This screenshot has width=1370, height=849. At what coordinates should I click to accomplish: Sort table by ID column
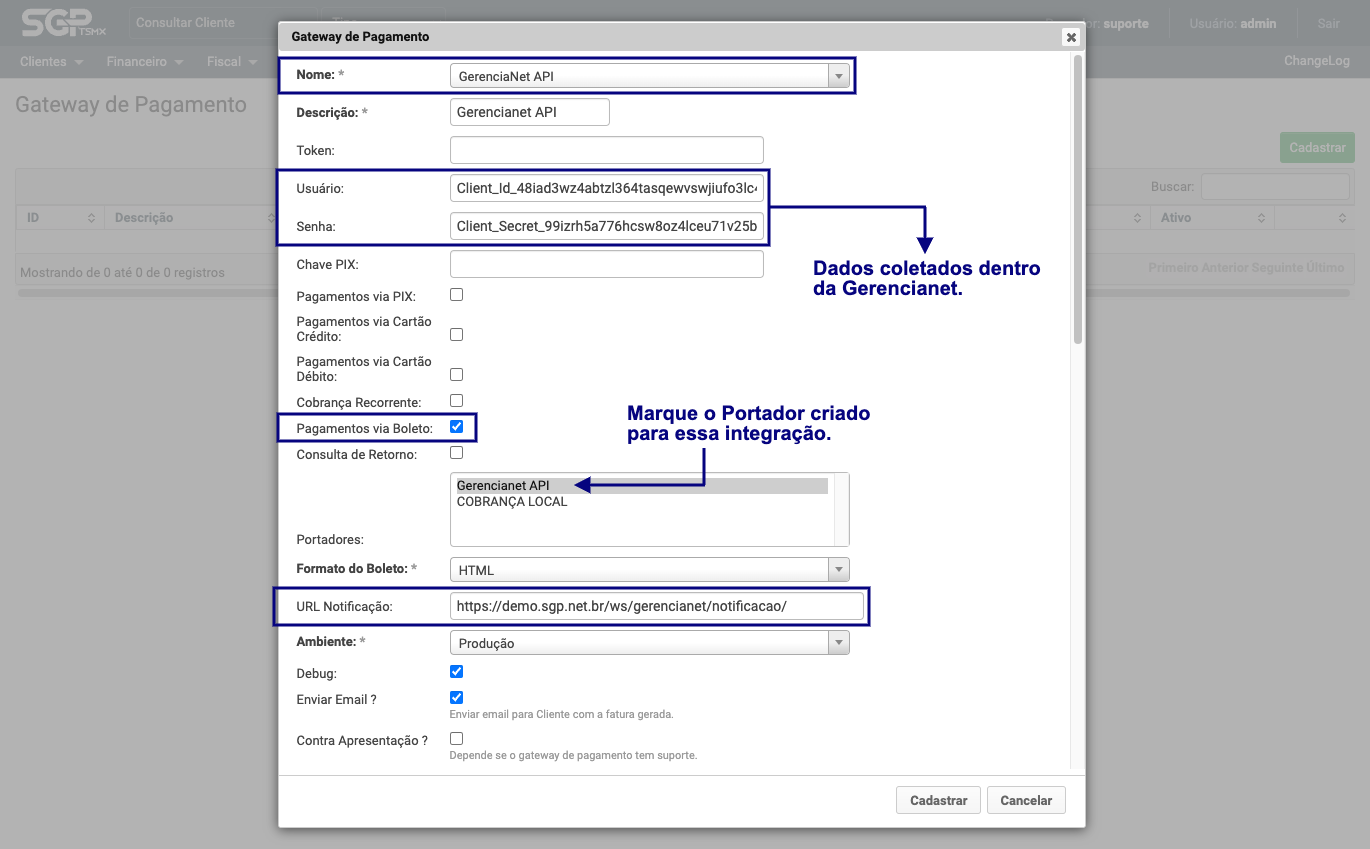point(61,217)
